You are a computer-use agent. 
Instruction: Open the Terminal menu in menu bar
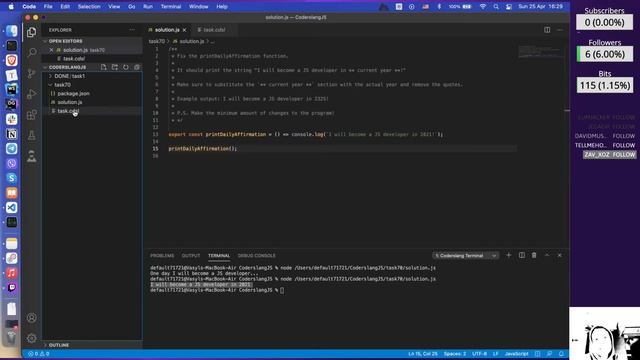[171, 7]
